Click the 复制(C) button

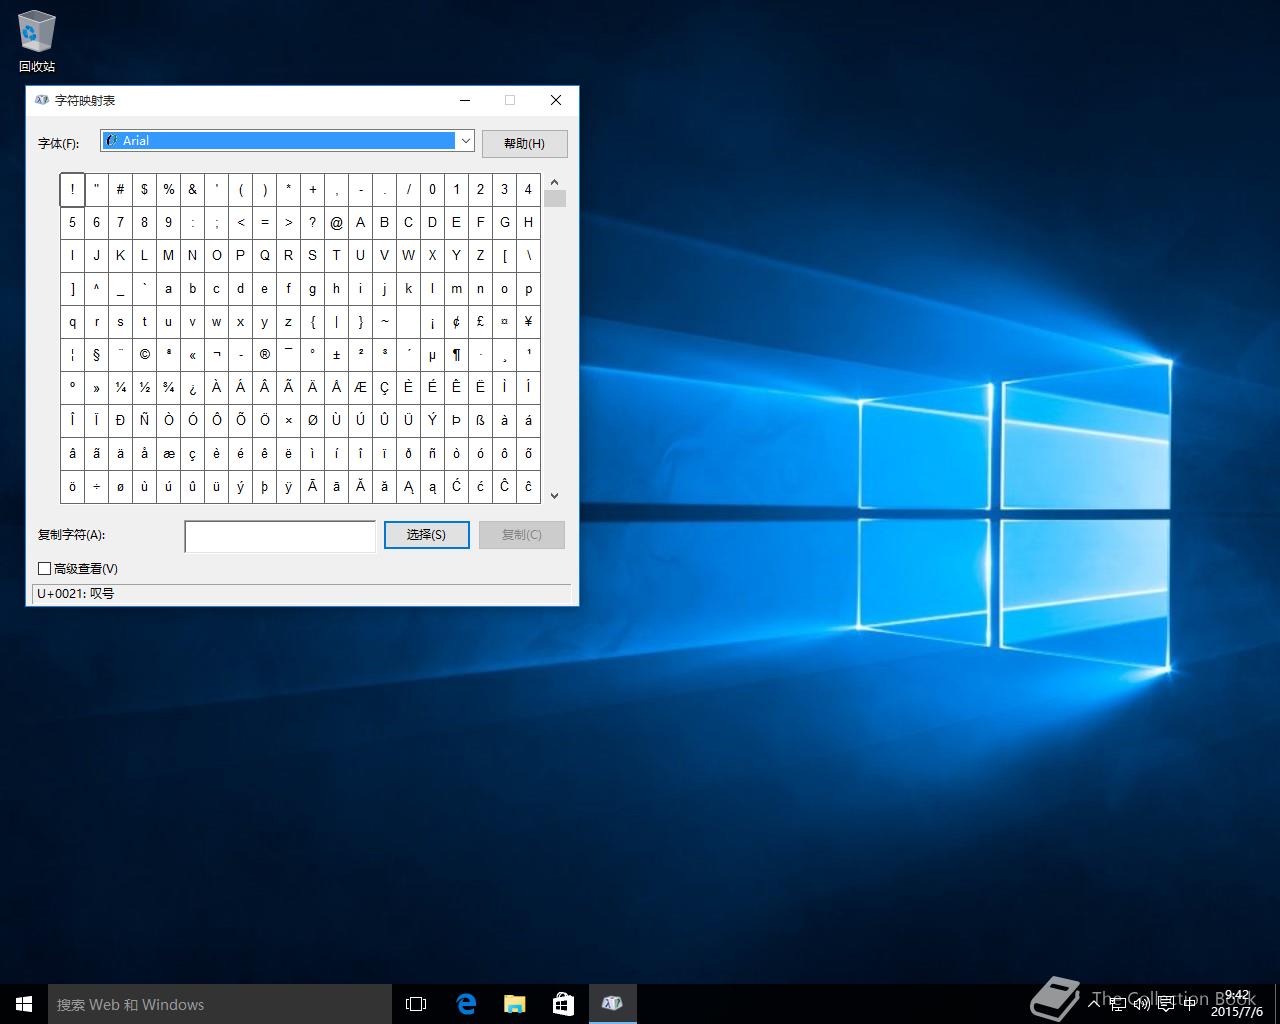[521, 535]
